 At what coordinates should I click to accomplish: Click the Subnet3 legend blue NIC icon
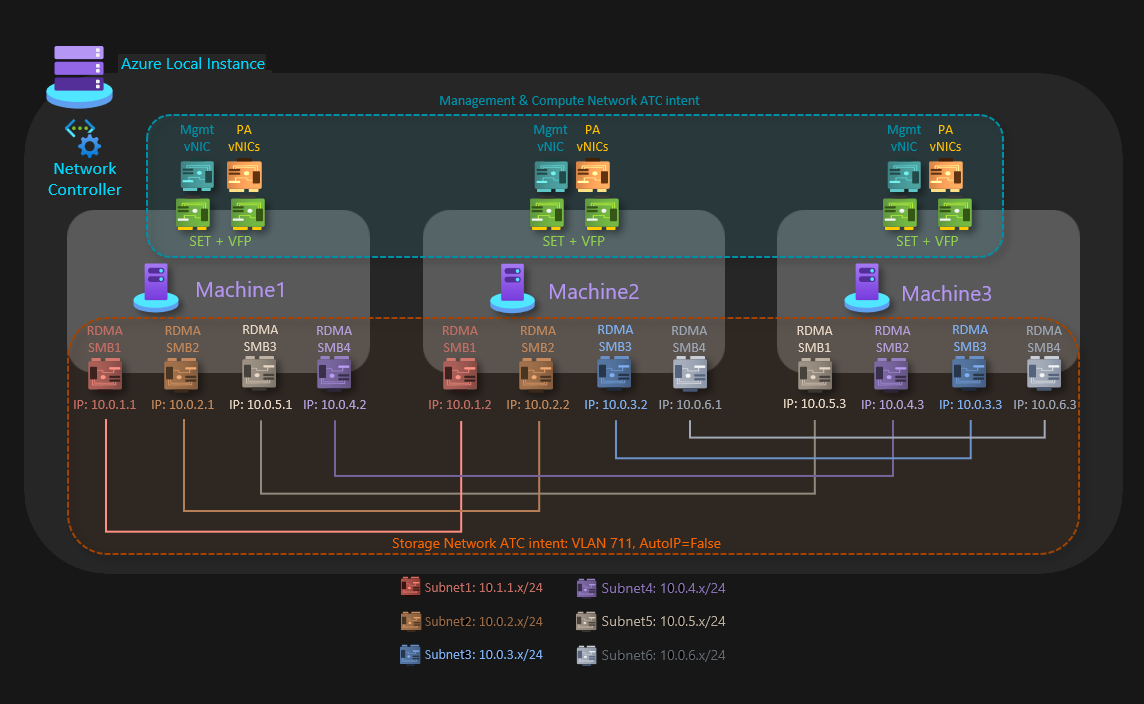click(x=410, y=654)
